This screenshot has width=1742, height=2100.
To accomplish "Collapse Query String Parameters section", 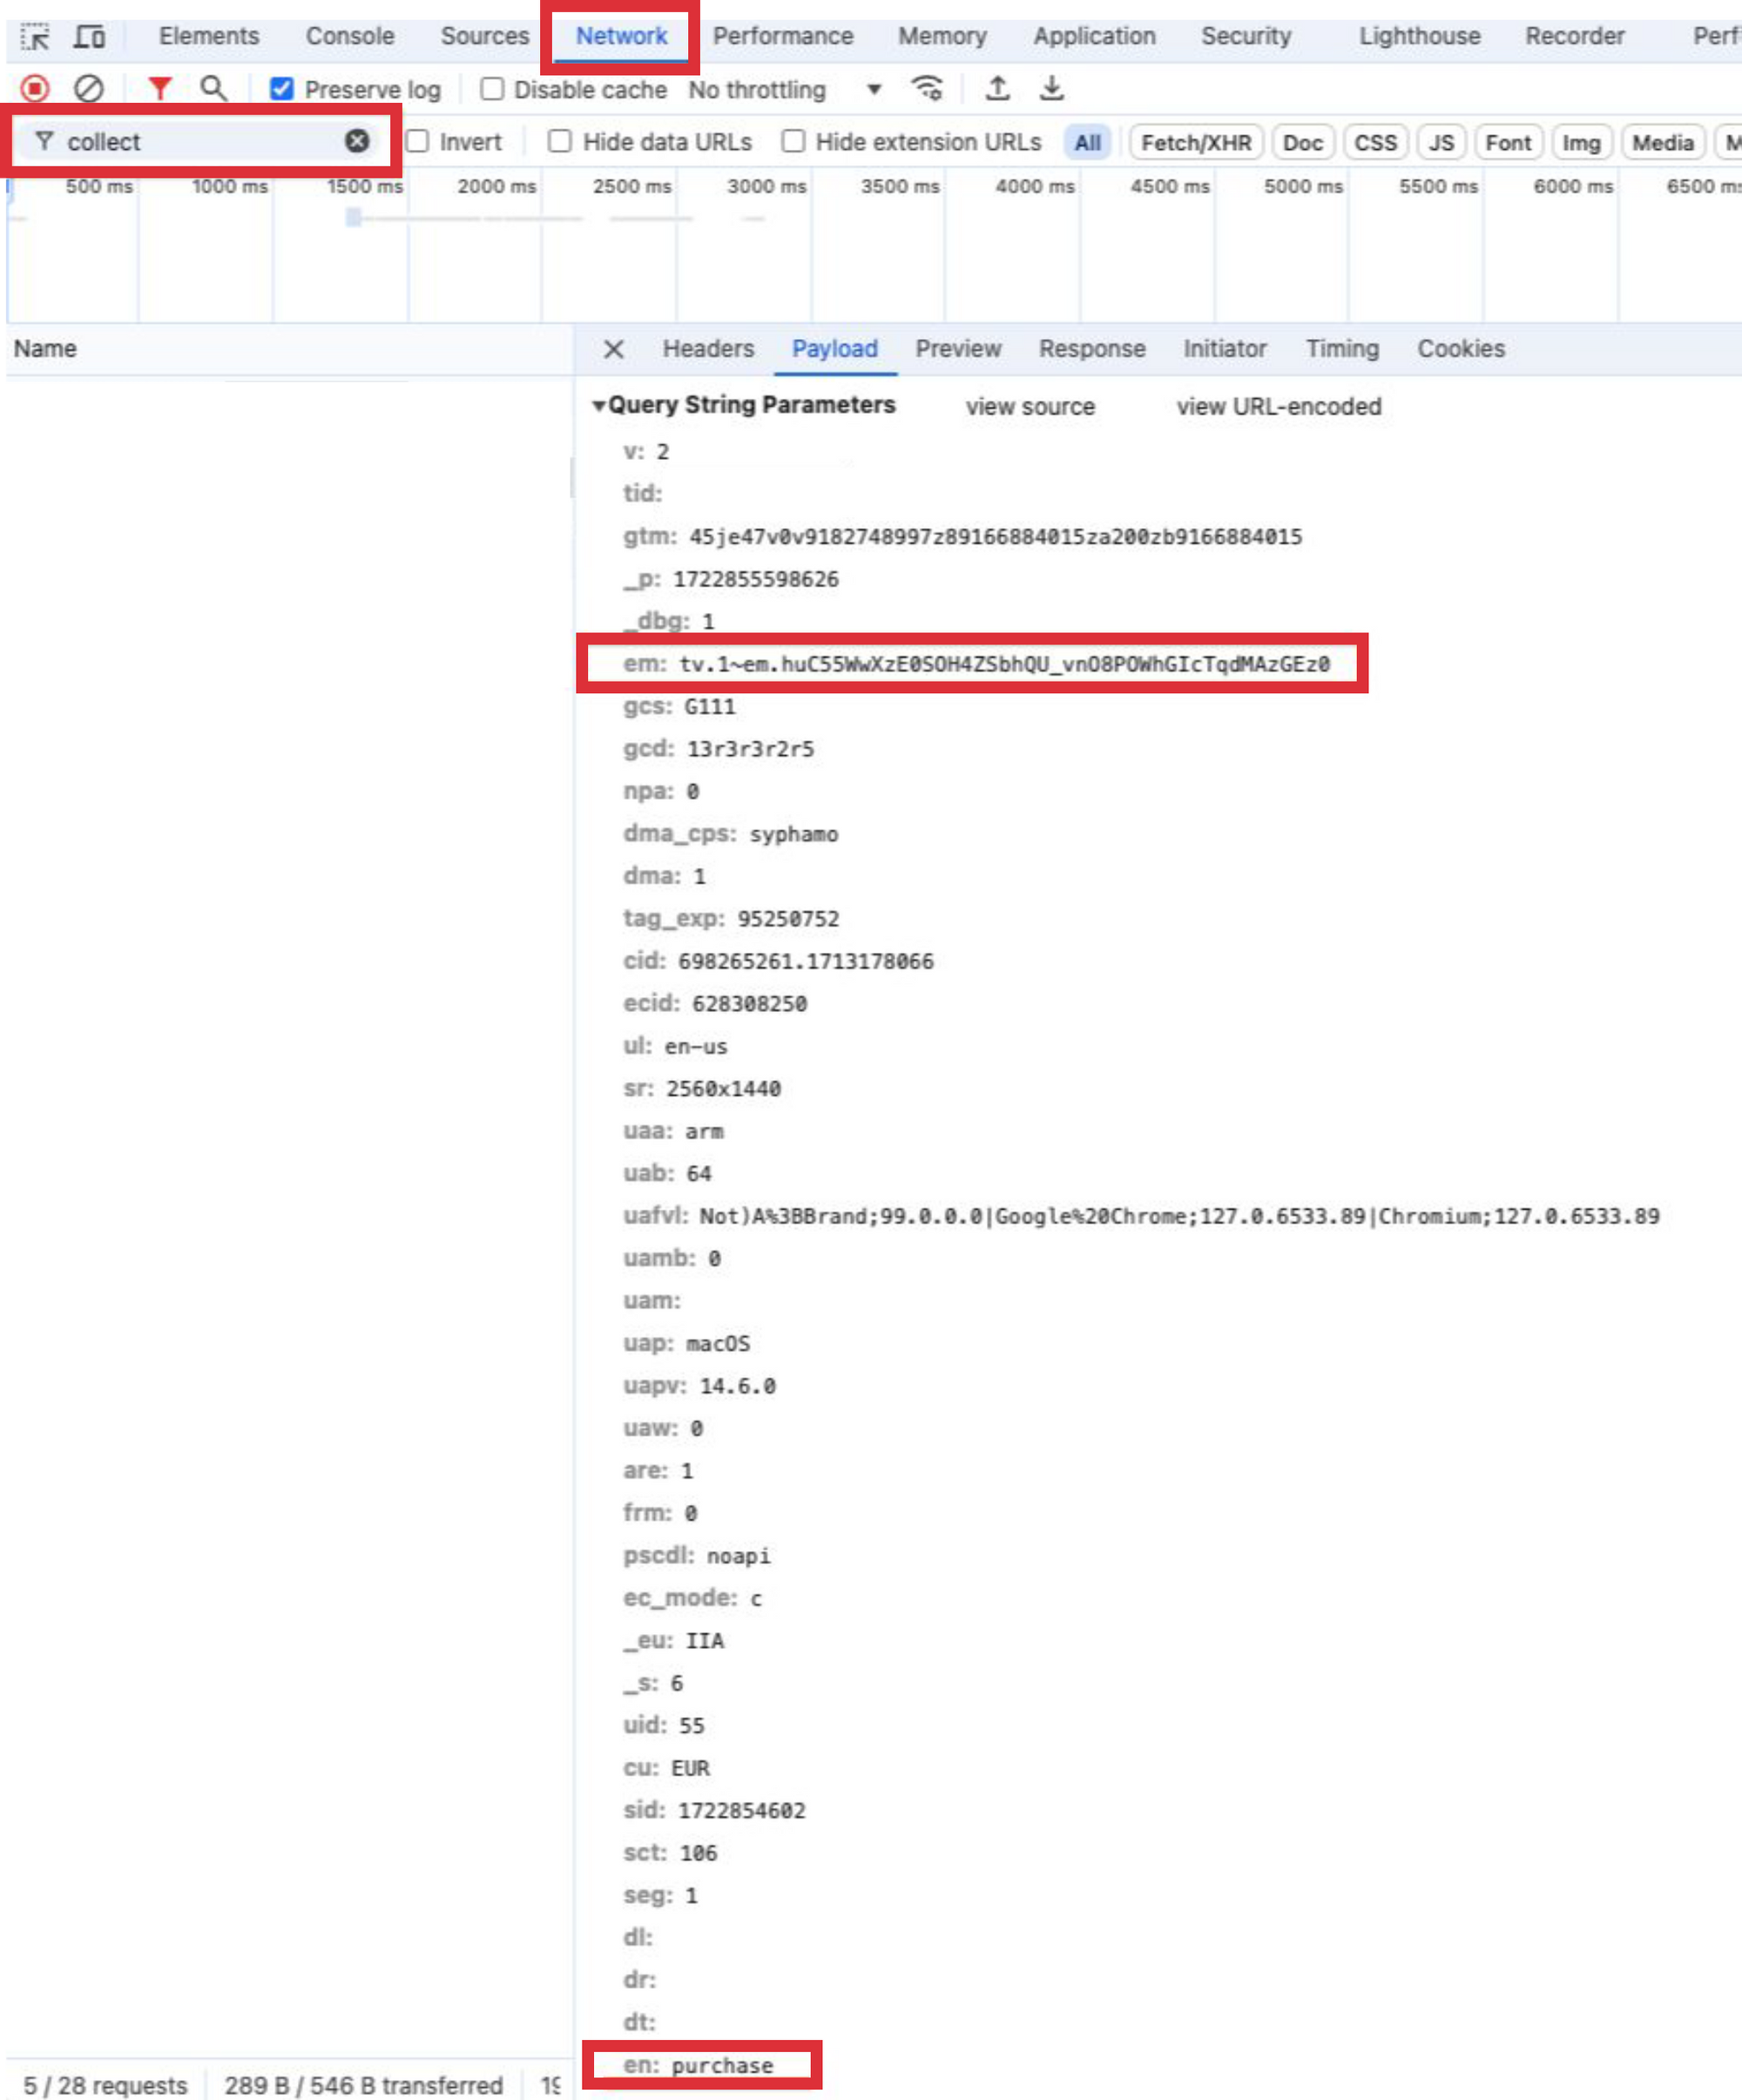I will 599,405.
